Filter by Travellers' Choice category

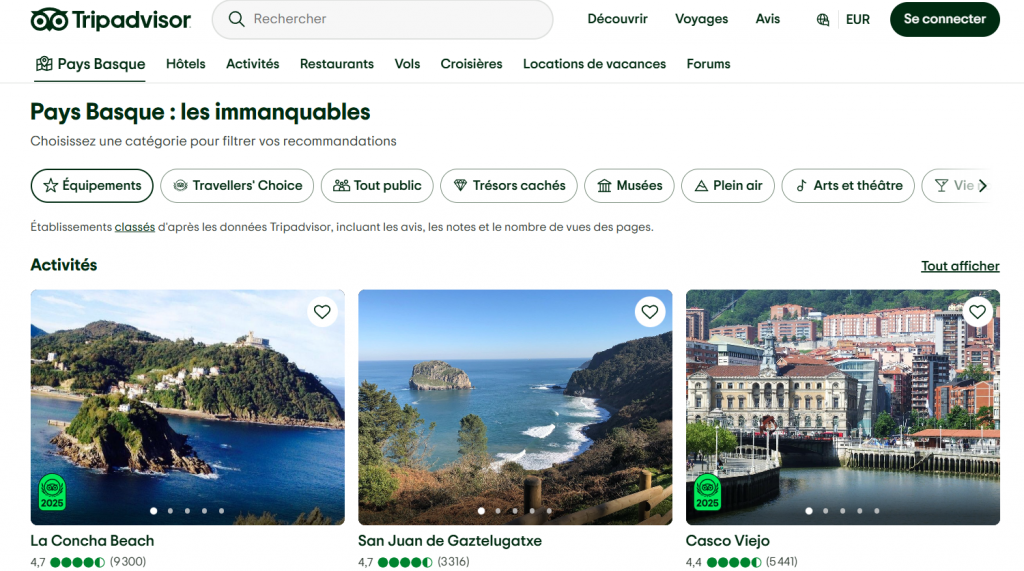coord(237,185)
